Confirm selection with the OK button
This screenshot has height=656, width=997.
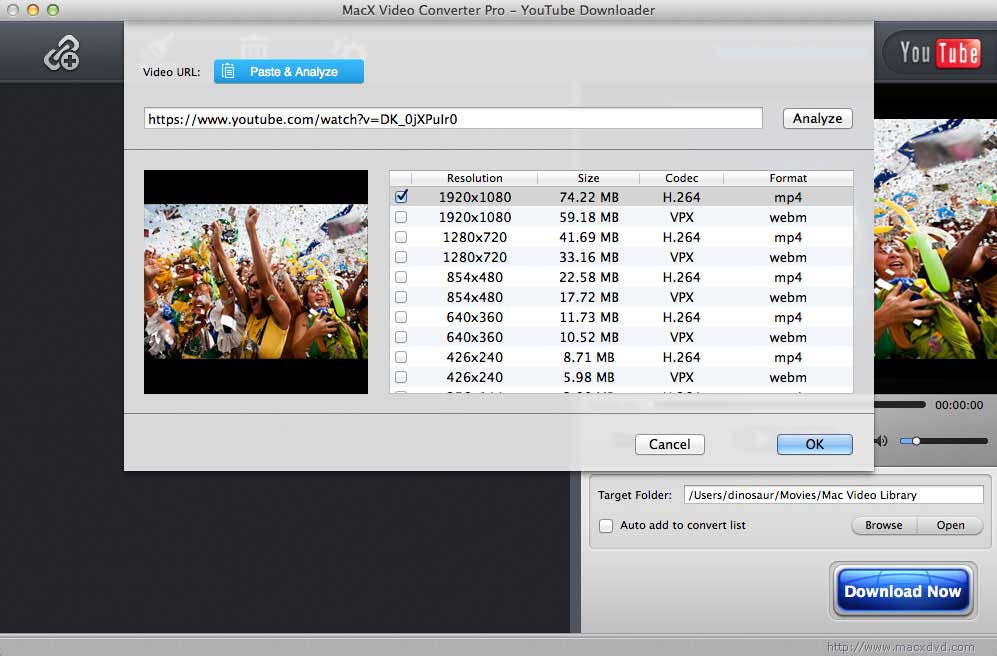pos(815,444)
